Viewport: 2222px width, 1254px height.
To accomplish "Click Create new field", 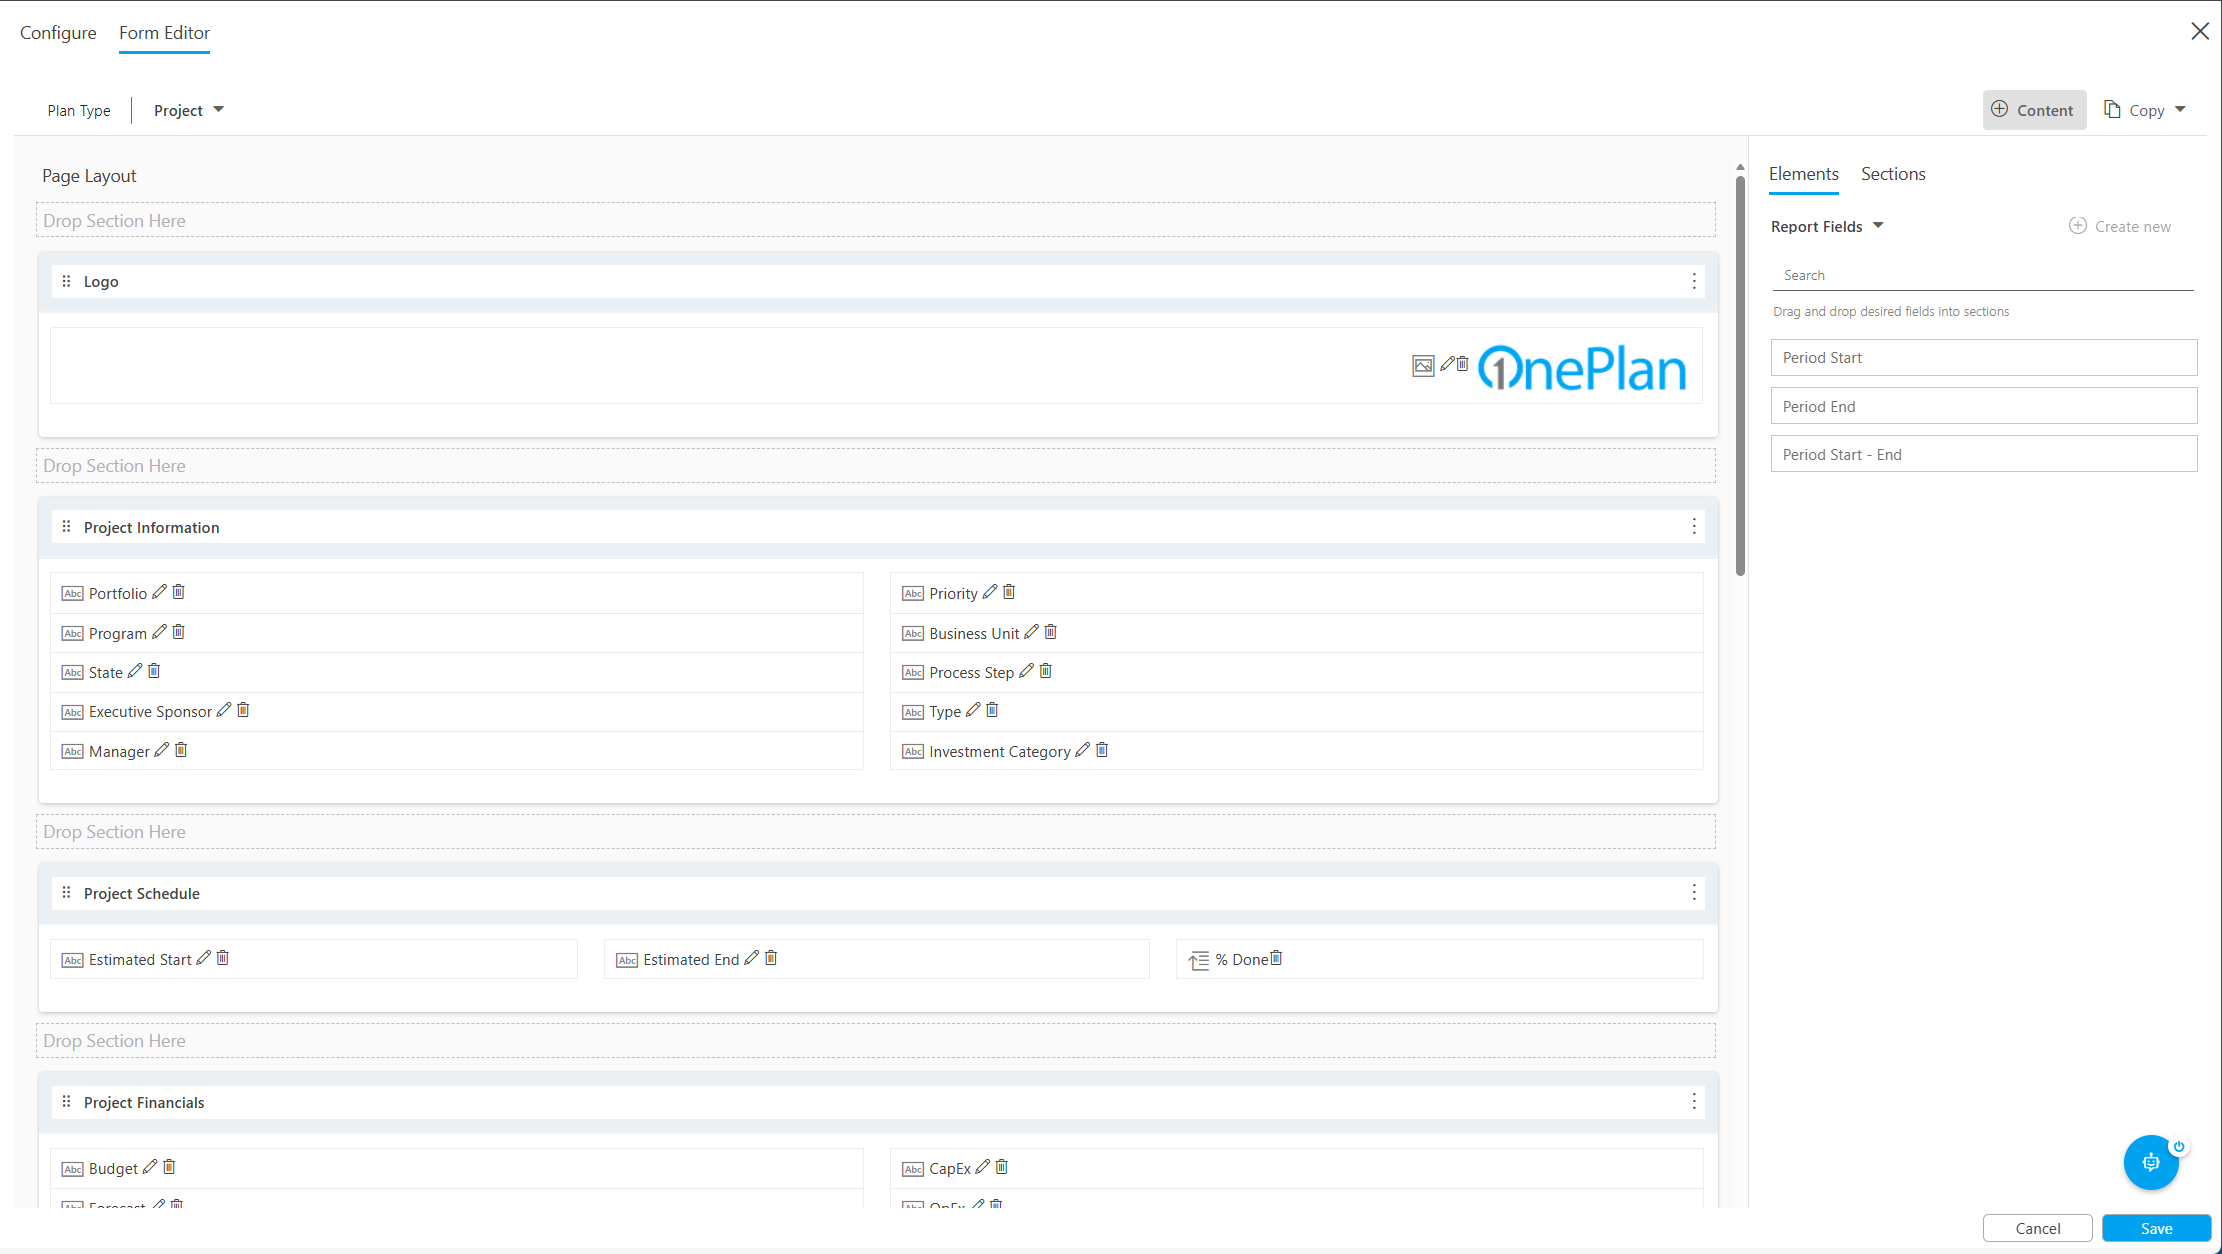I will (2120, 226).
